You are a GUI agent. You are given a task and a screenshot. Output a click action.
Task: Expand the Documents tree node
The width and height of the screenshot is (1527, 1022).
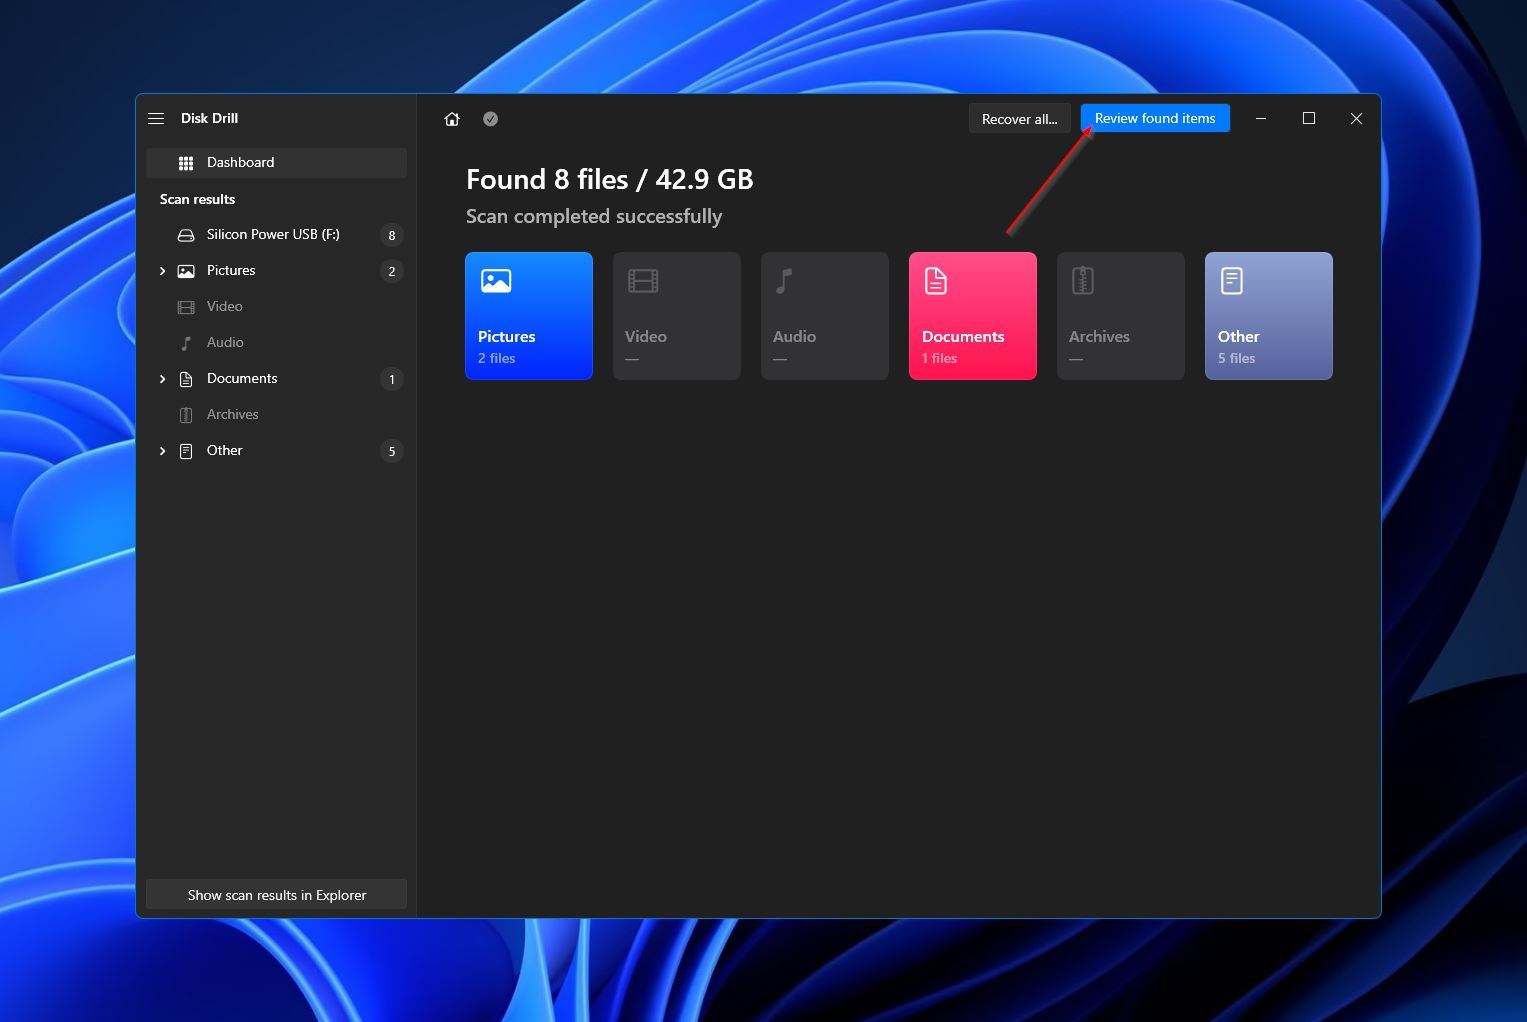tap(162, 379)
